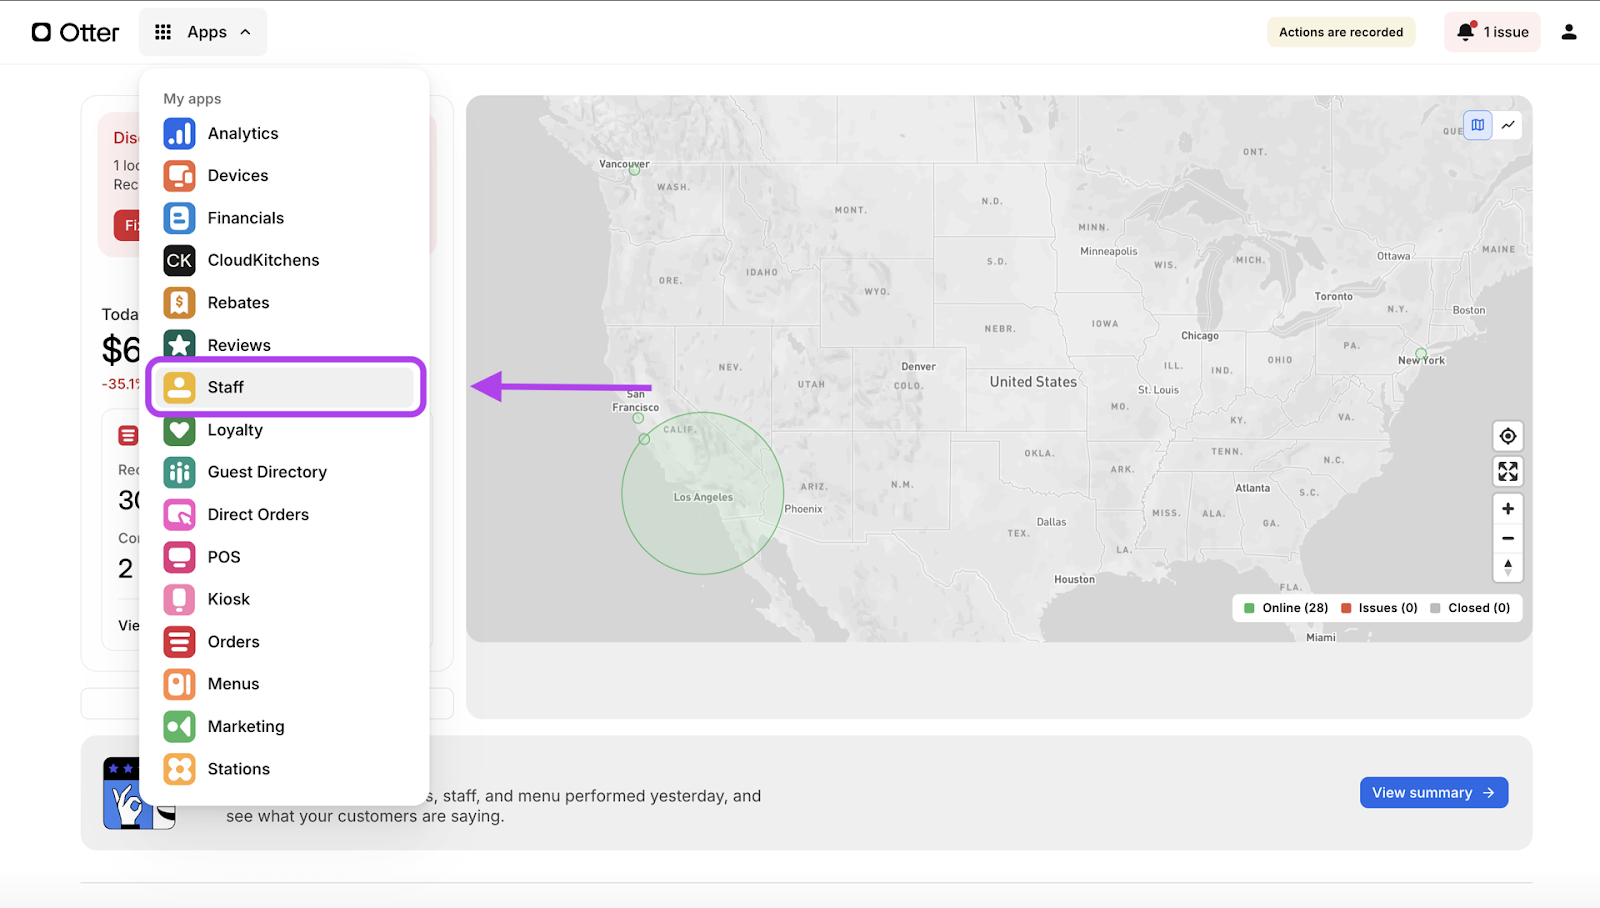
Task: Select the Rebates app icon
Action: click(179, 303)
